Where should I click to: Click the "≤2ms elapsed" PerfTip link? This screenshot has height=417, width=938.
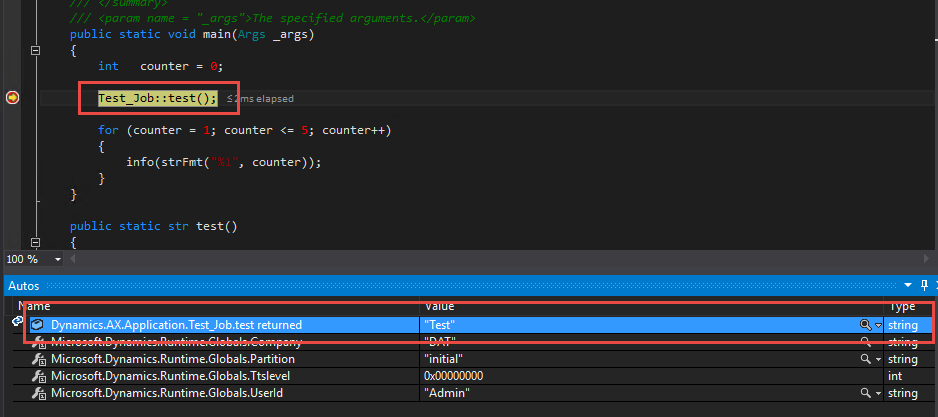[x=261, y=99]
